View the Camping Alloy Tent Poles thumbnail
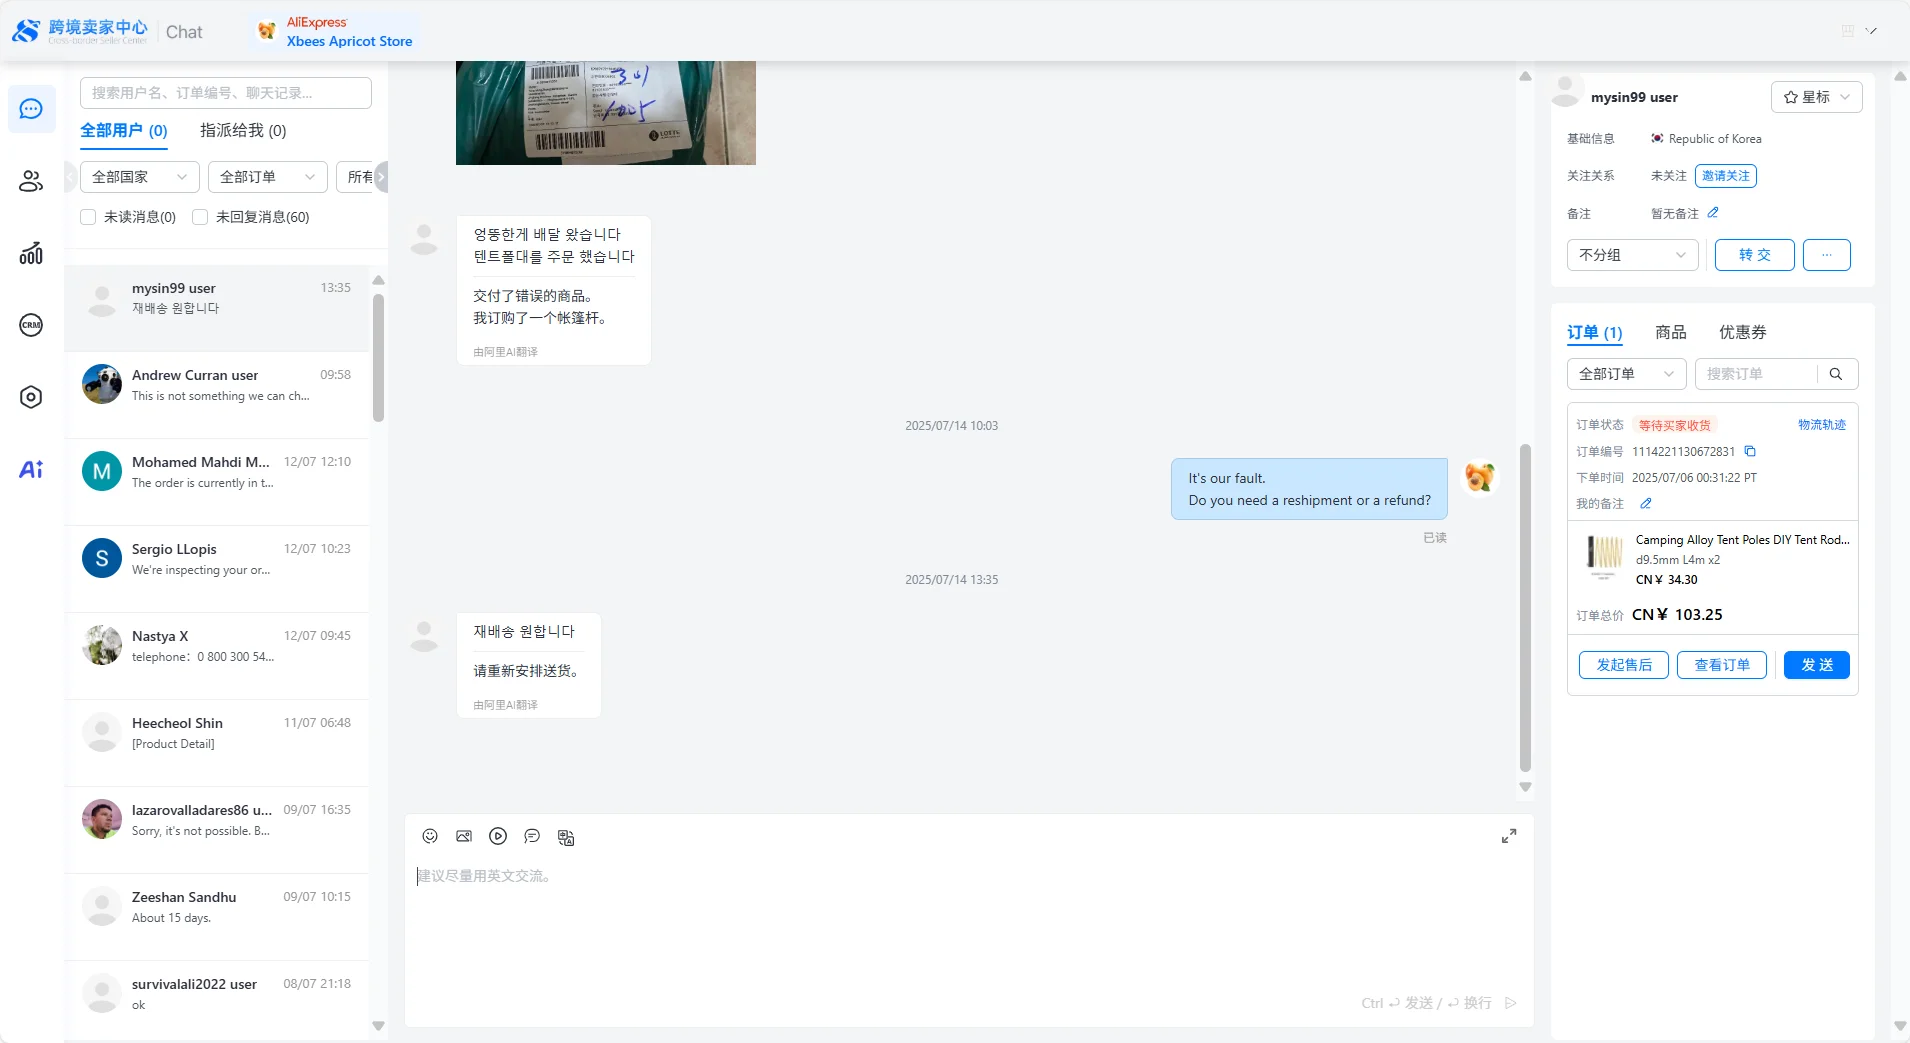Screen dimensions: 1910x1043 1605,556
